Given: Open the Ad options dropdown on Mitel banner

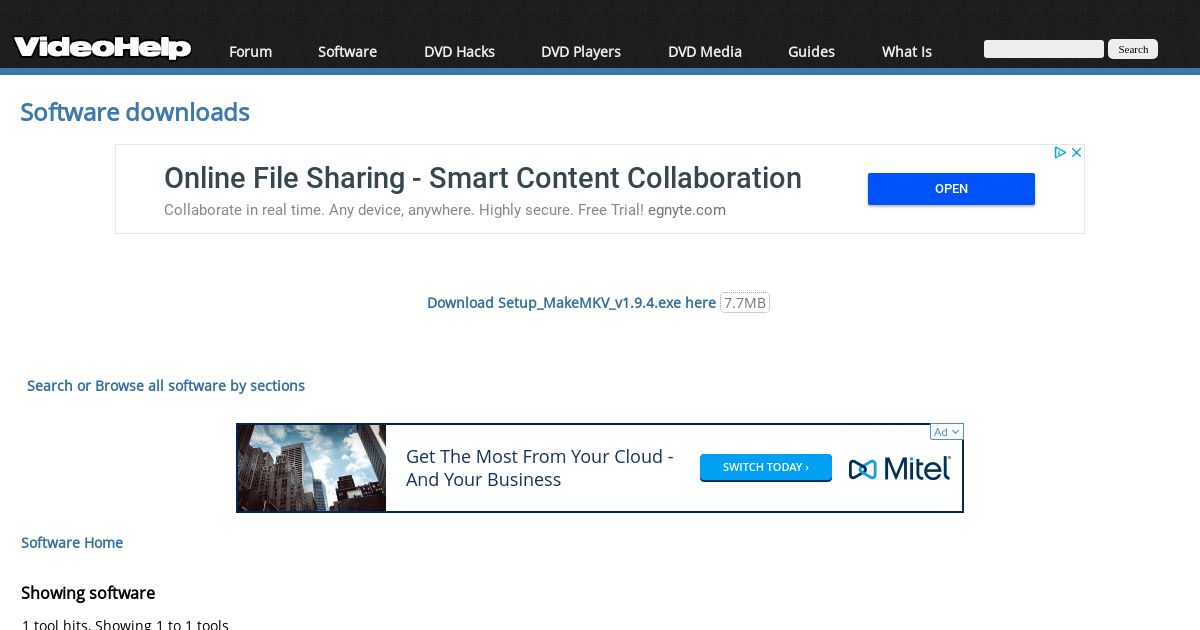Looking at the screenshot, I should tap(946, 432).
